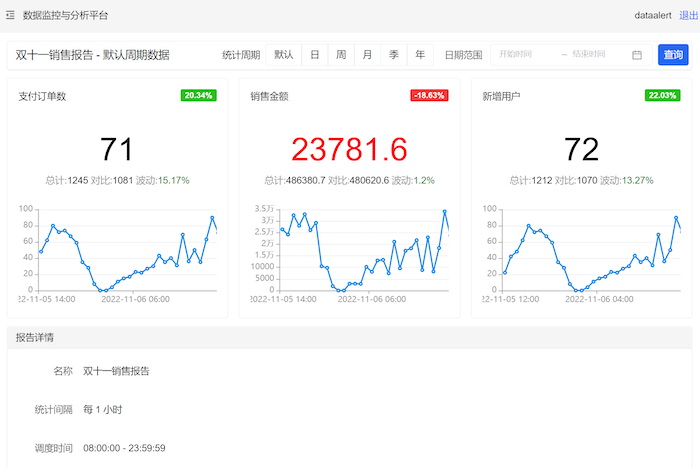Click the red -18.63% badge
The image size is (700, 468).
[x=429, y=95]
